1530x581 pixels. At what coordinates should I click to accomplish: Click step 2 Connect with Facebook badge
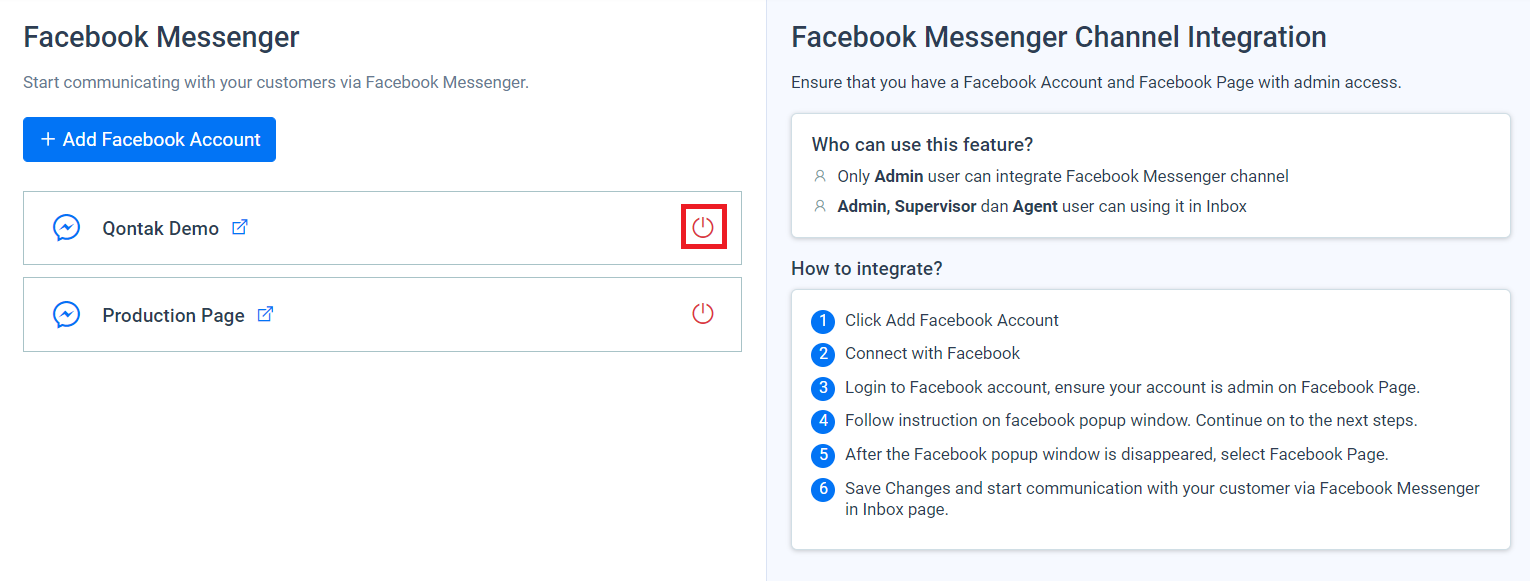coord(823,354)
